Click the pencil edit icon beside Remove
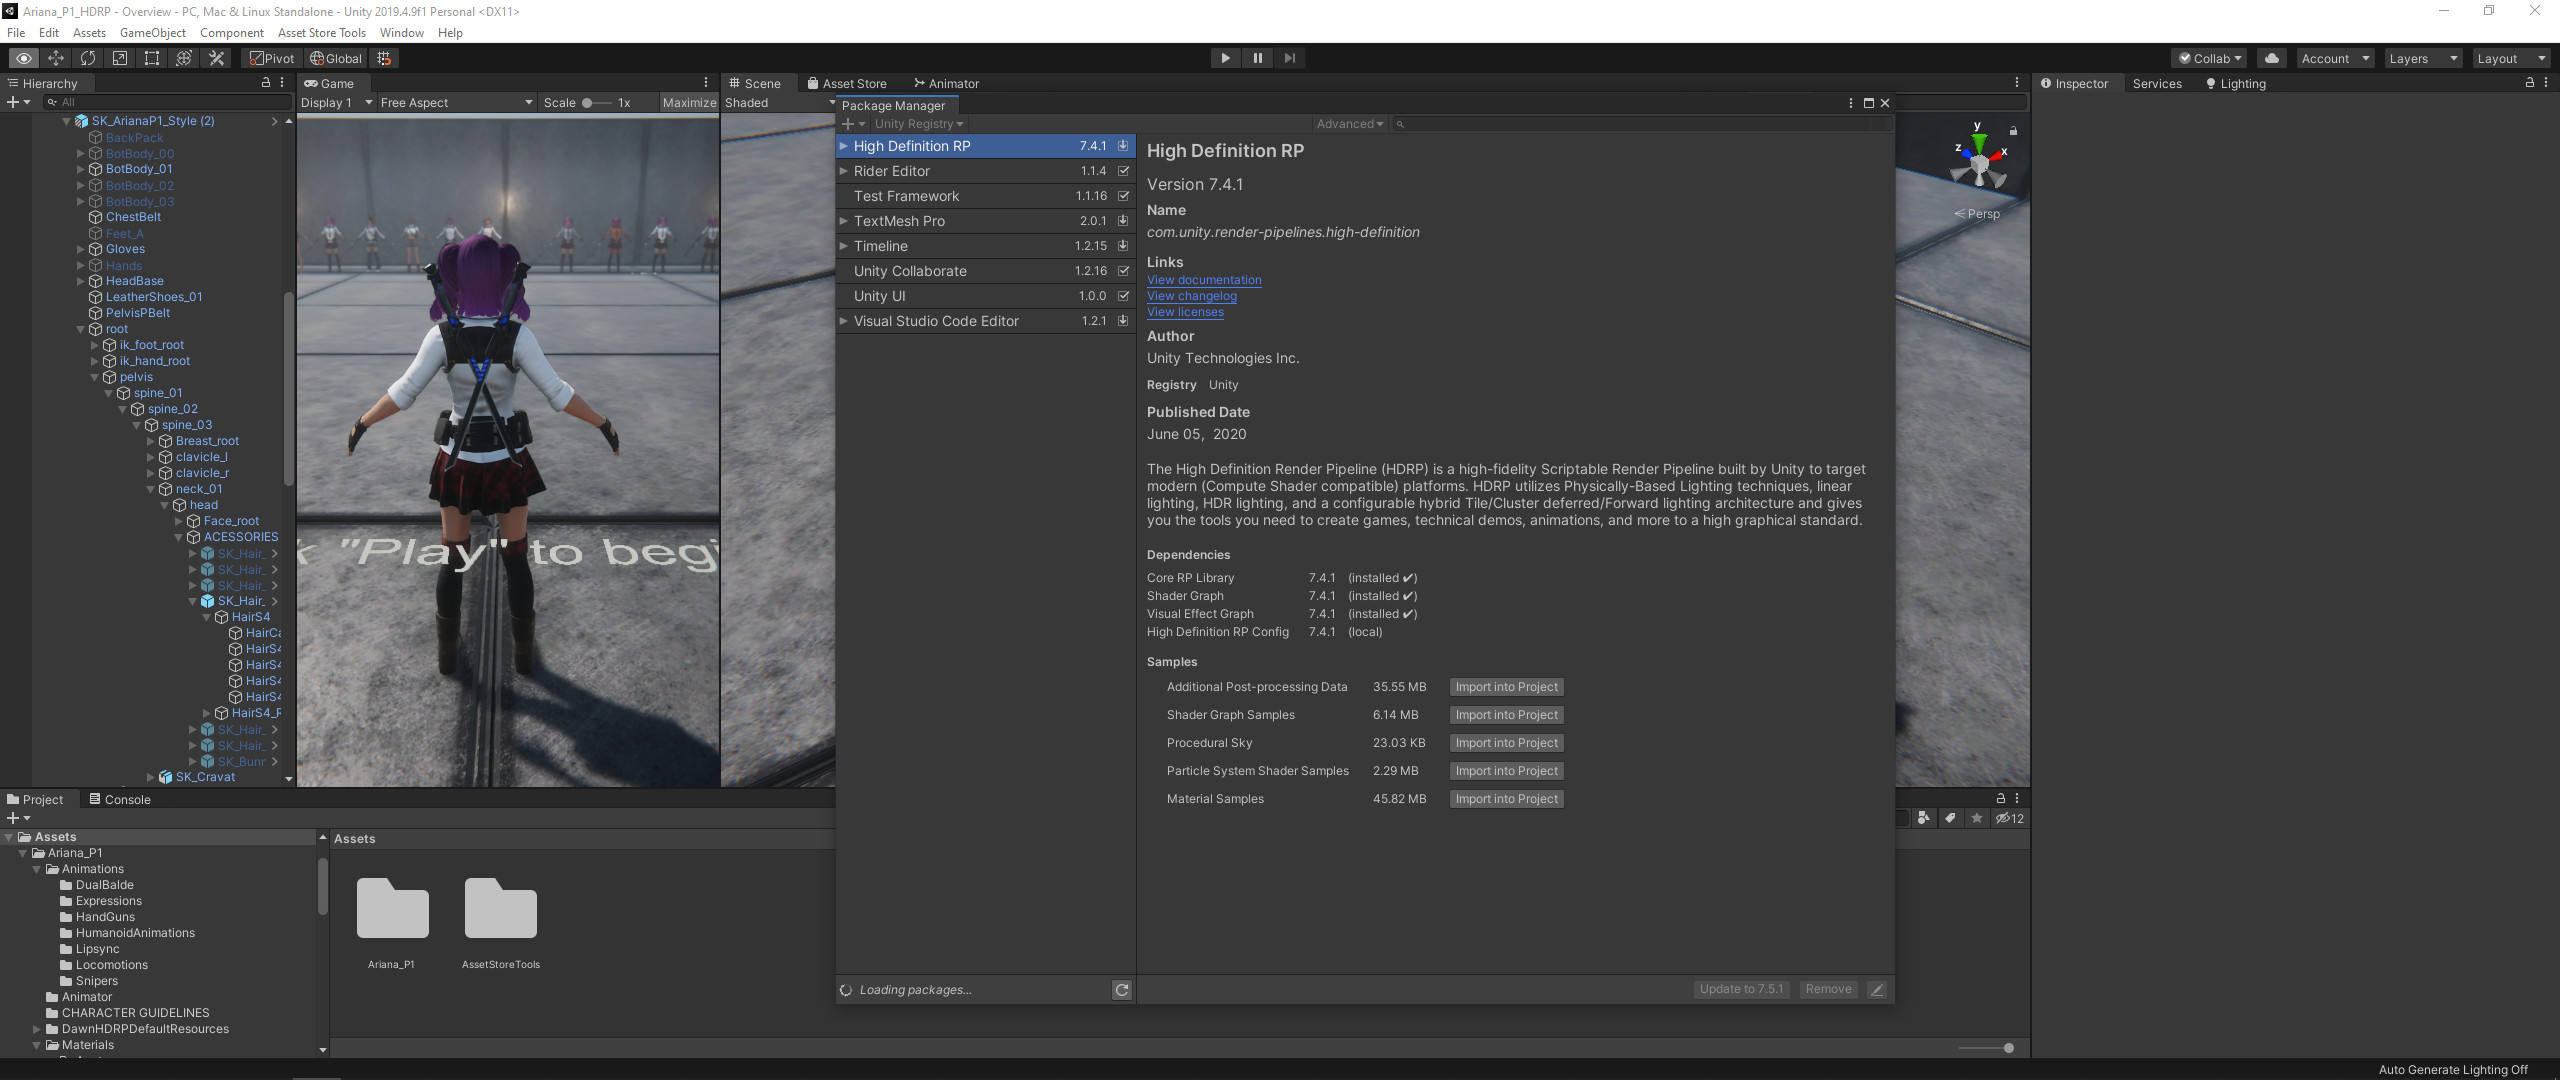The width and height of the screenshot is (2560, 1080). [1877, 990]
